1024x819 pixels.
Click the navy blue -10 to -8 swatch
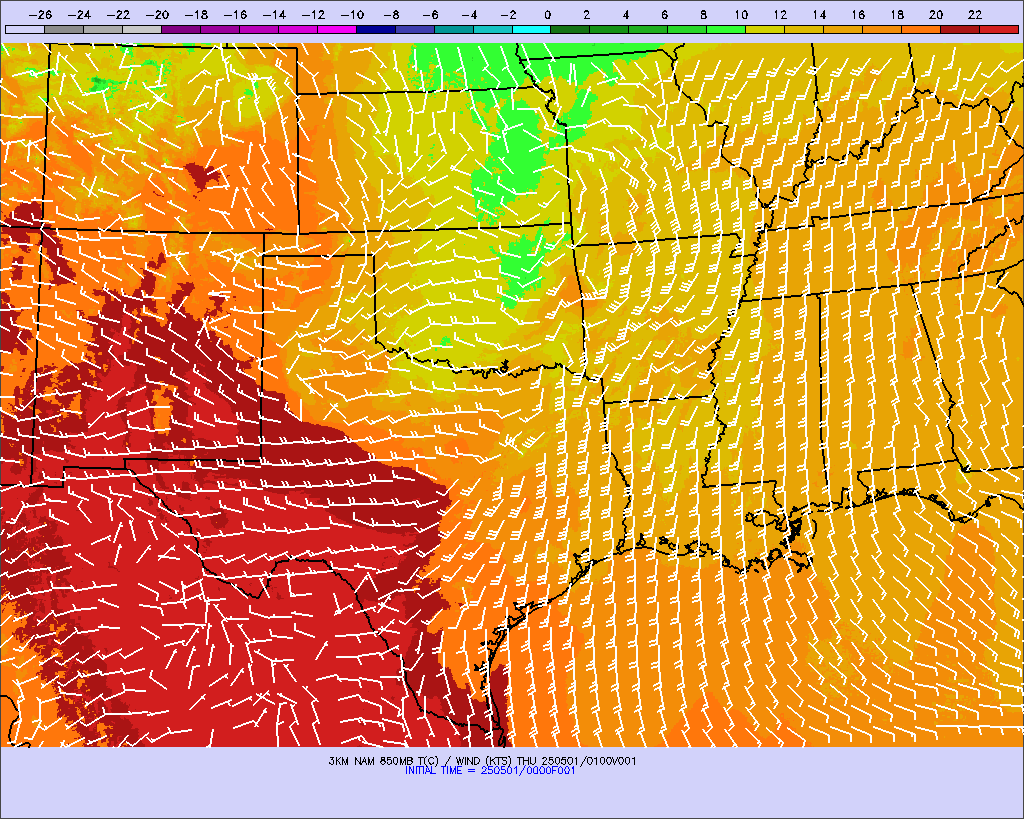[x=376, y=29]
